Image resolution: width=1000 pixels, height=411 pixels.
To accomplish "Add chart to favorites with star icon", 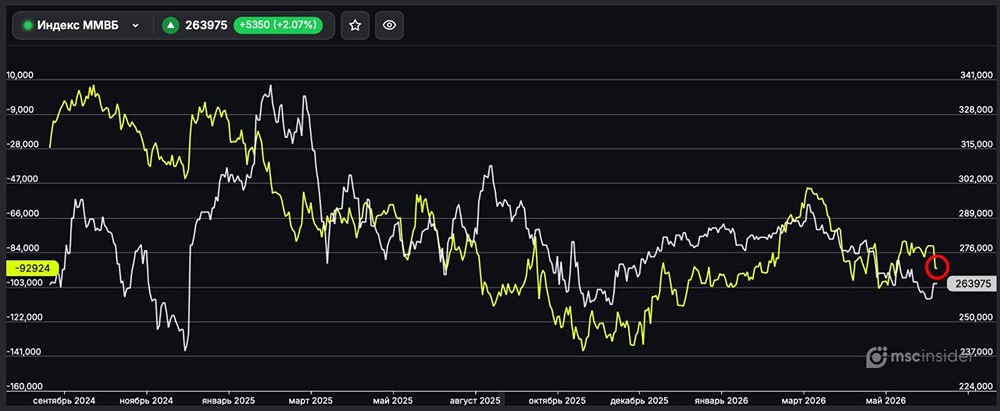I will click(x=355, y=26).
